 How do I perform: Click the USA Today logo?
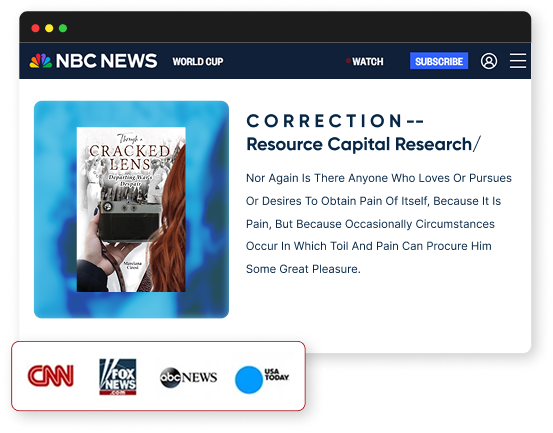point(262,379)
